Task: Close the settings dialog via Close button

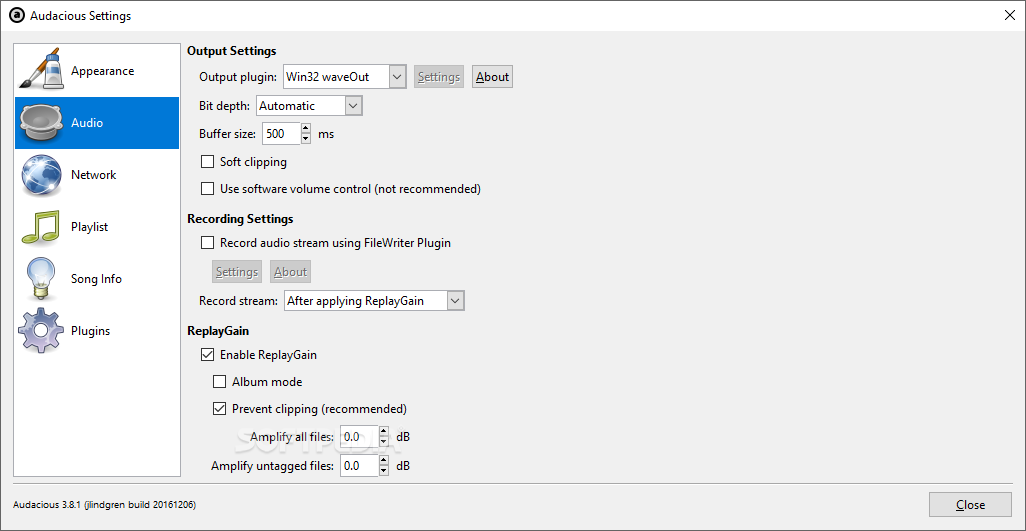Action: (970, 505)
